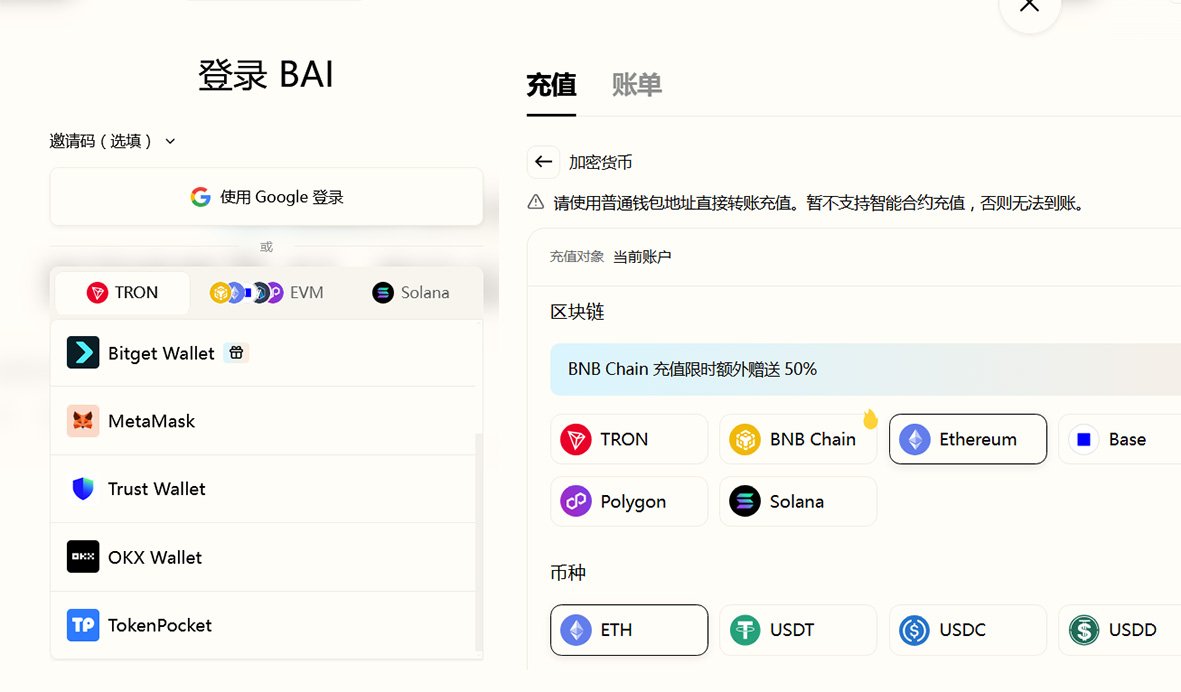Image resolution: width=1181 pixels, height=692 pixels.
Task: Click the warning triangle icon
Action: (536, 202)
